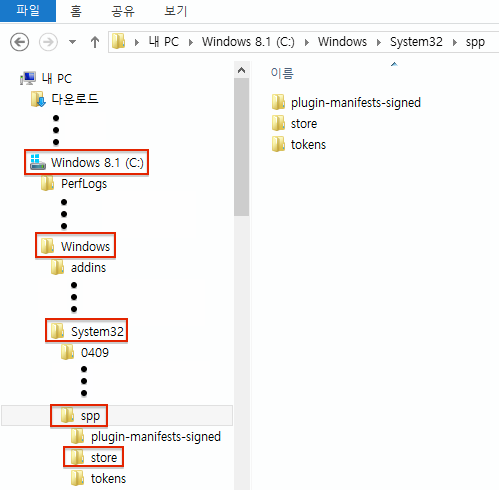Expand dropdown after System32 in address bar
499x490 pixels.
tap(455, 42)
